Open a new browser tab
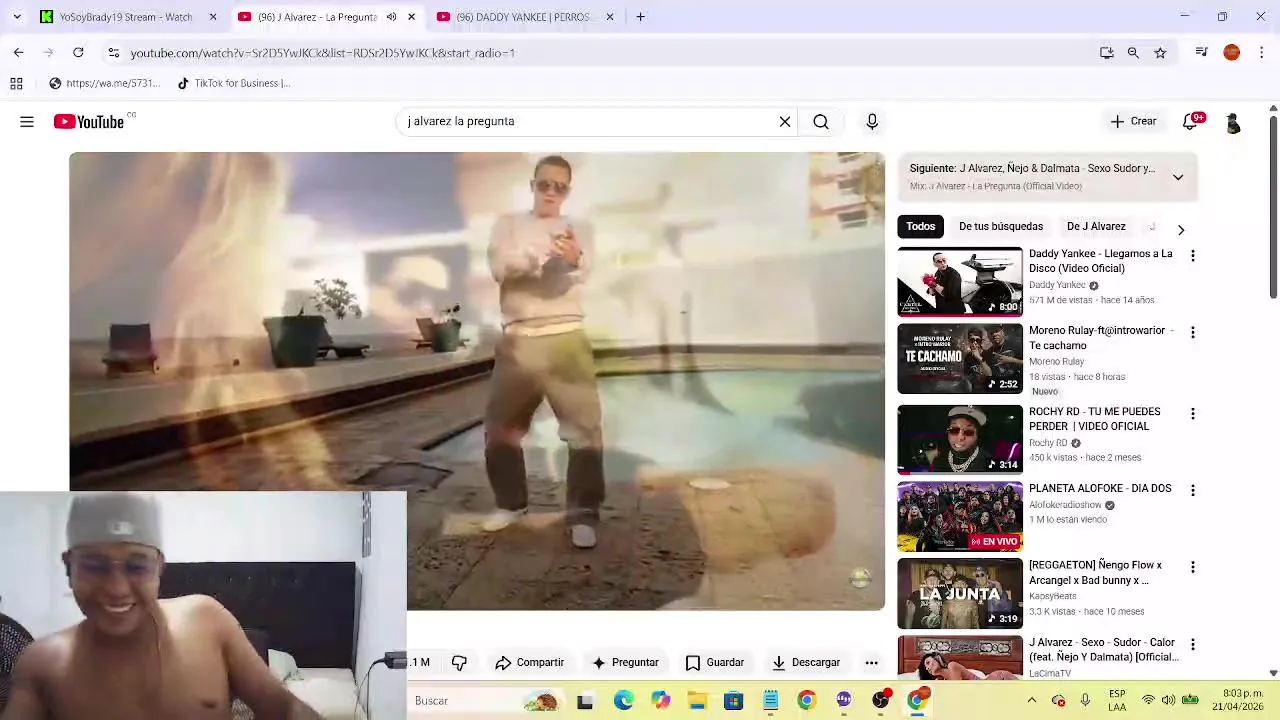Viewport: 1280px width, 720px height. click(x=640, y=17)
